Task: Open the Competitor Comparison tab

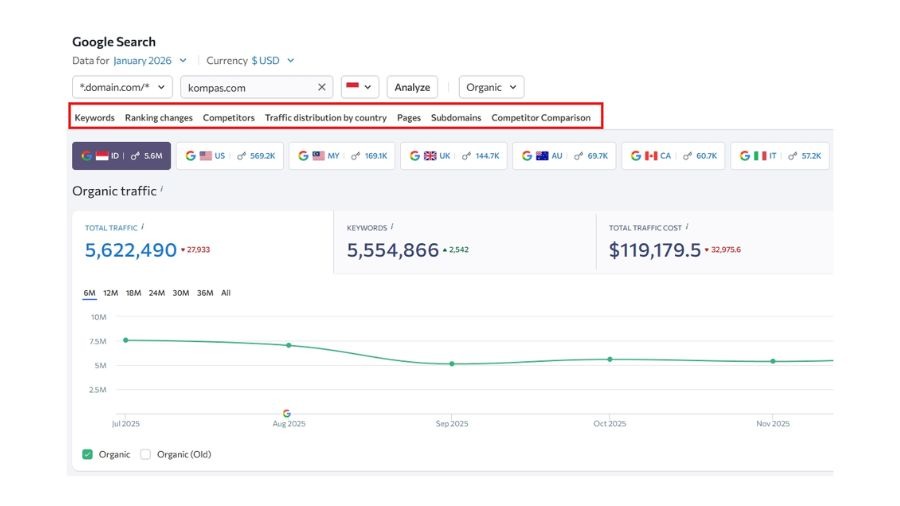Action: click(x=540, y=118)
